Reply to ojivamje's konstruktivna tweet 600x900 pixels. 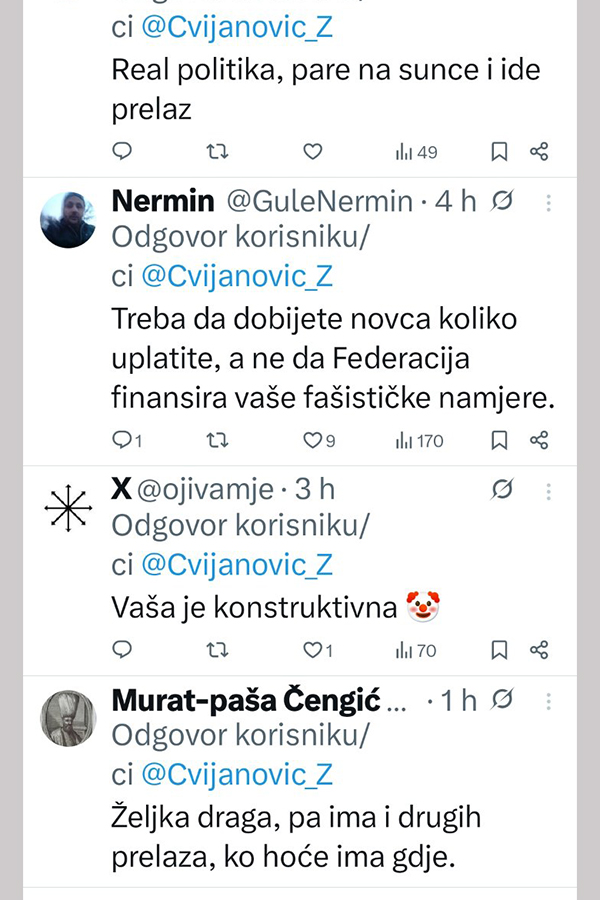point(122,650)
